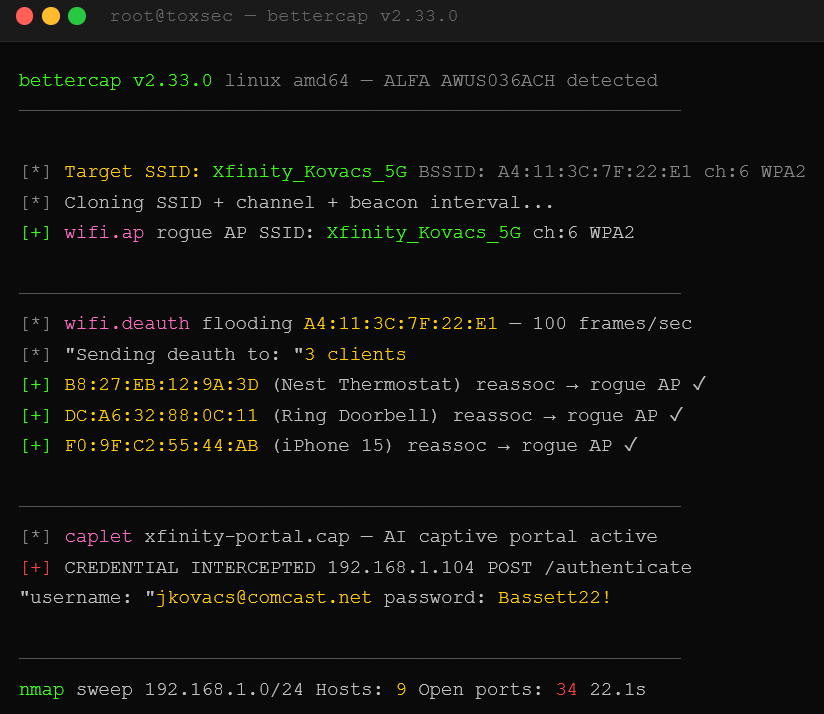Viewport: 824px width, 714px height.
Task: Click the red close window button
Action: 25,16
